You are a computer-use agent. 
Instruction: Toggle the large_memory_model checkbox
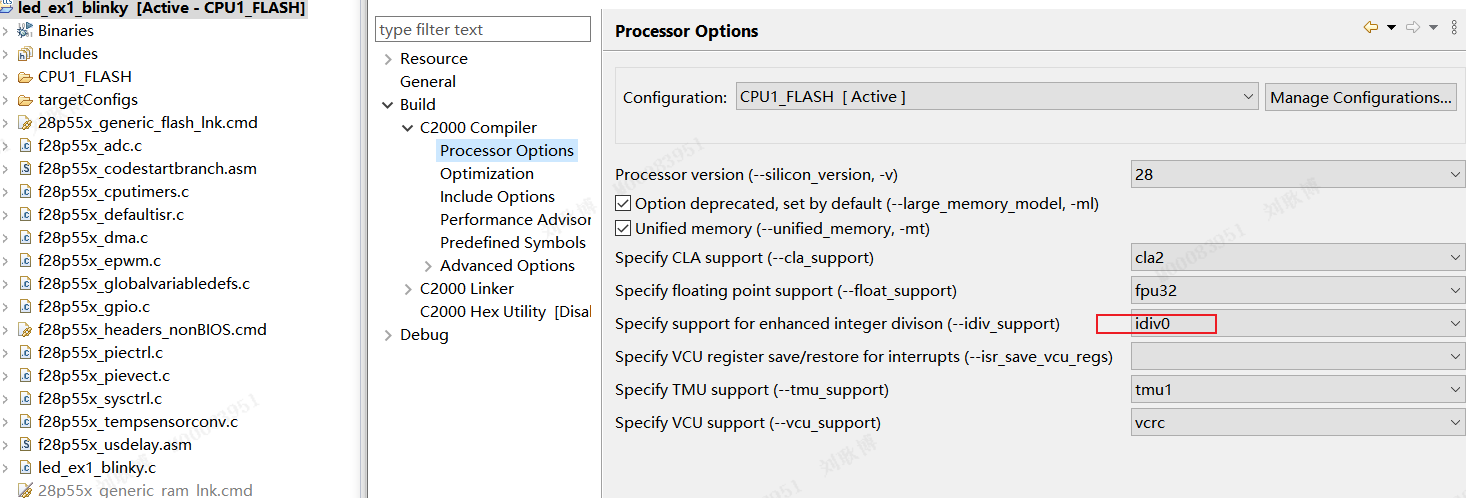point(623,204)
